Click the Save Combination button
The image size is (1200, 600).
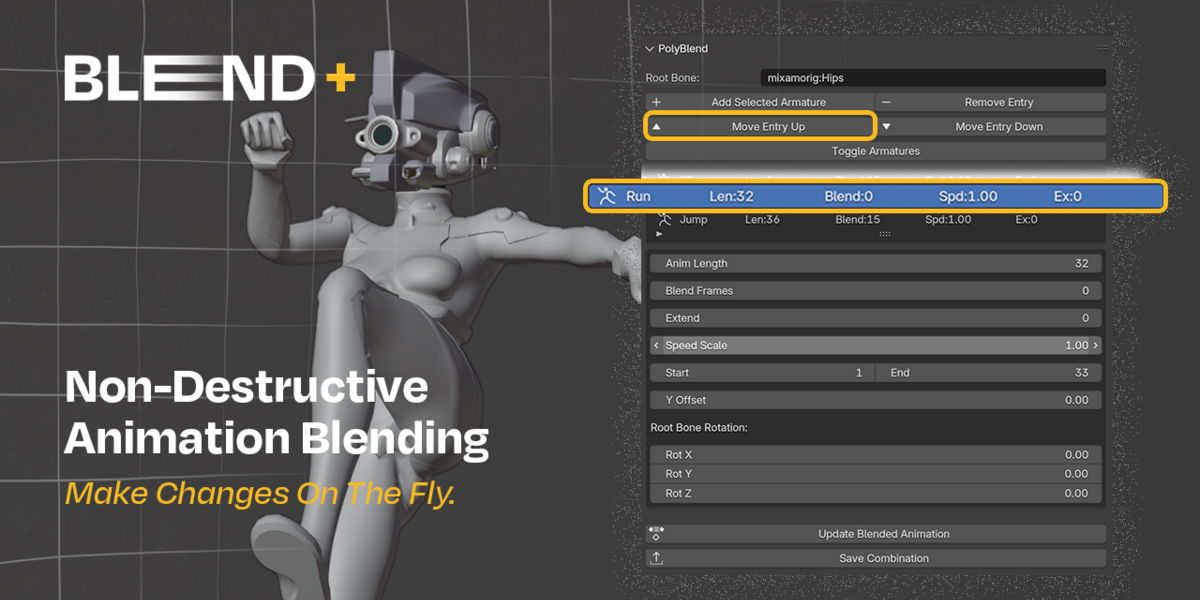[875, 558]
